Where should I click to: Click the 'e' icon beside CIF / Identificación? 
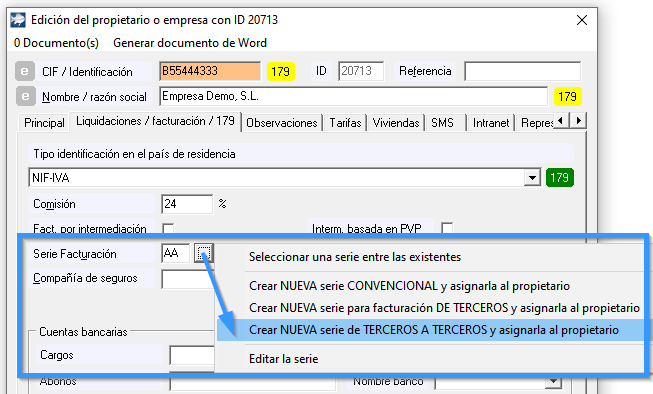25,71
